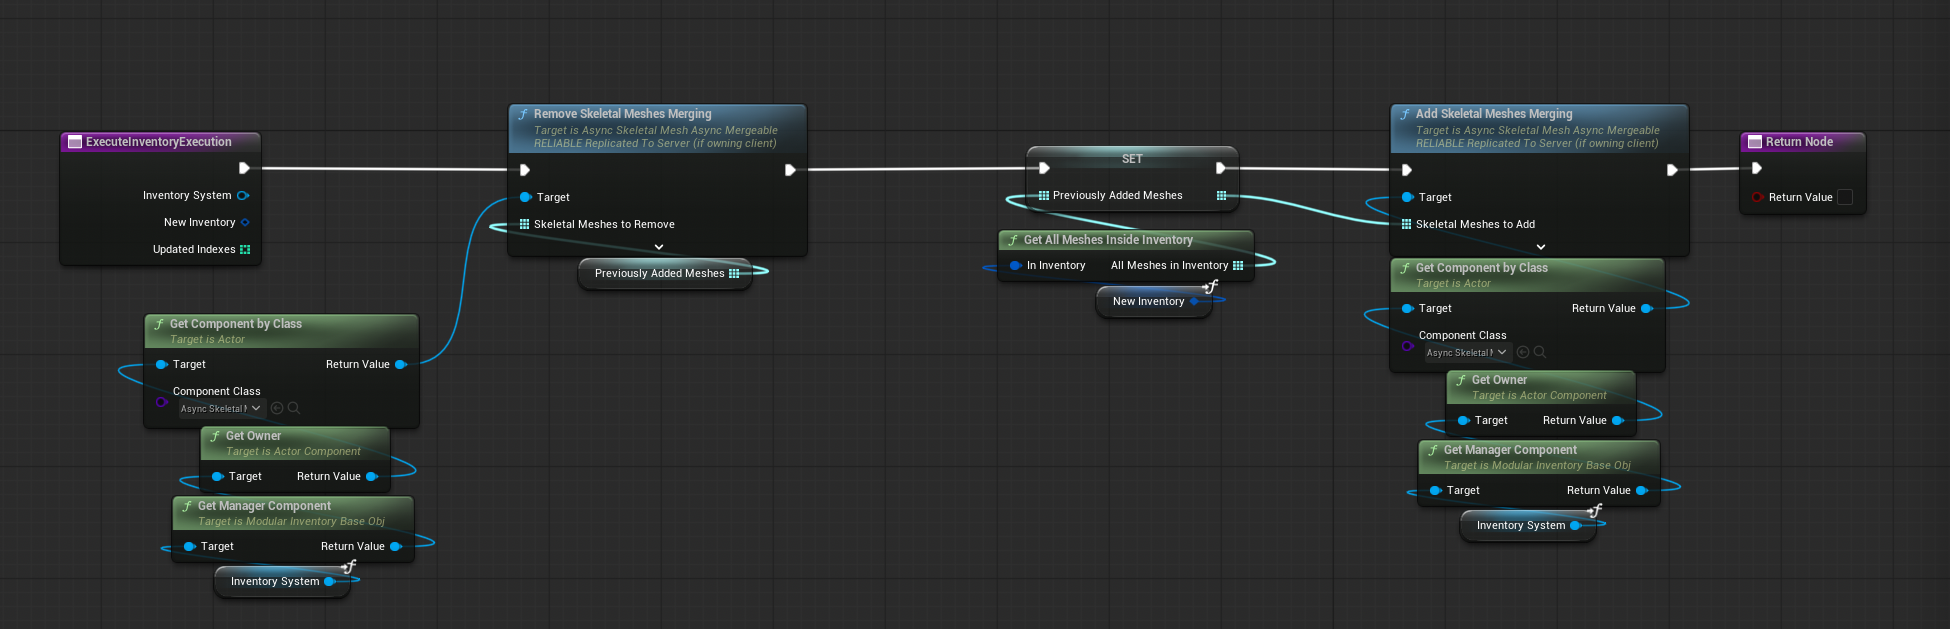This screenshot has width=1950, height=629.
Task: Toggle the Return Value checkbox on Return Node
Action: pos(1845,197)
